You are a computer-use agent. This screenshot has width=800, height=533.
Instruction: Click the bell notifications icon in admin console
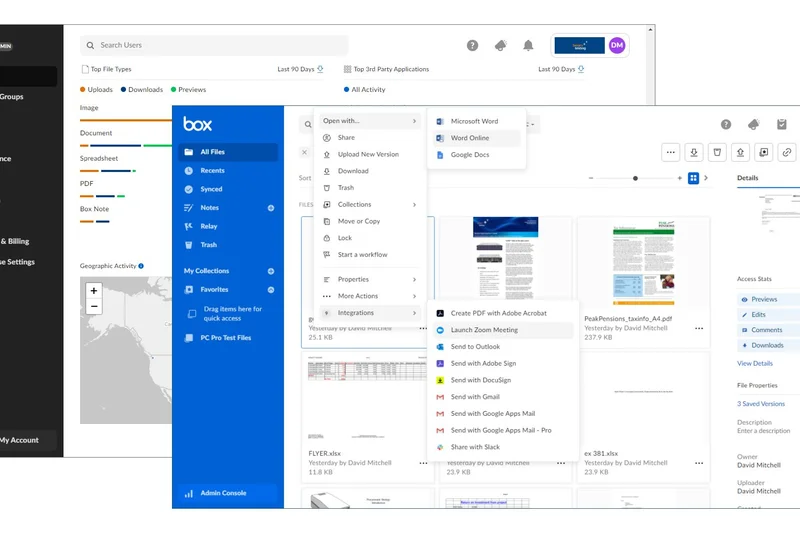(x=528, y=46)
